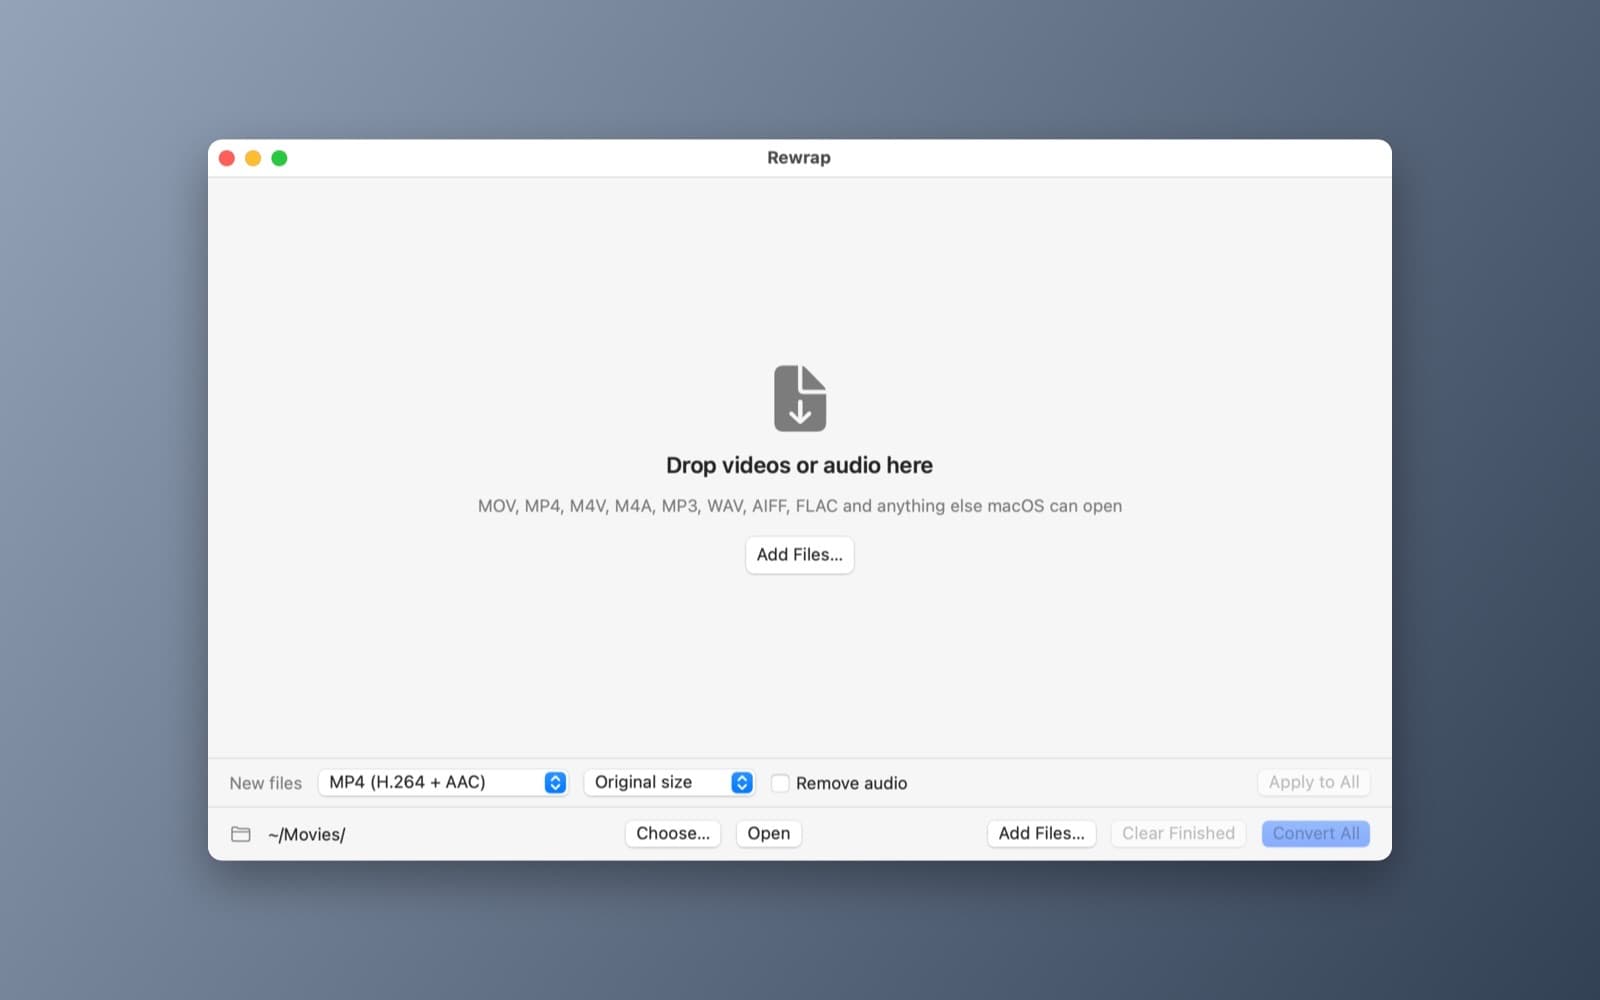Open the Original size dropdown
The image size is (1600, 1000).
pos(668,782)
